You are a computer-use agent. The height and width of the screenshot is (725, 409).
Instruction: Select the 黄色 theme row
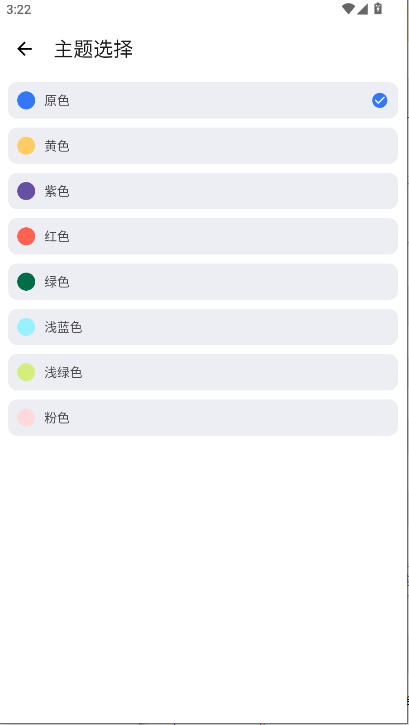[x=203, y=146]
